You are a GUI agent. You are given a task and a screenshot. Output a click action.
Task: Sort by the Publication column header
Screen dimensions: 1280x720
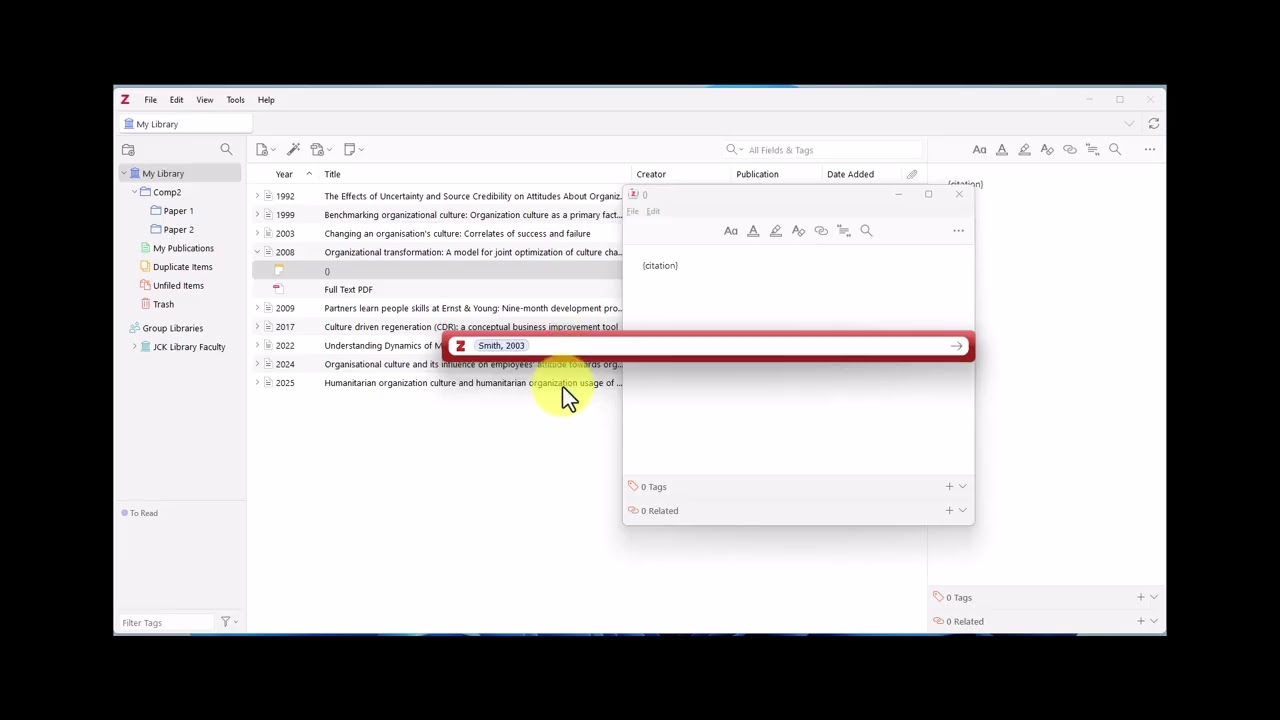click(757, 174)
